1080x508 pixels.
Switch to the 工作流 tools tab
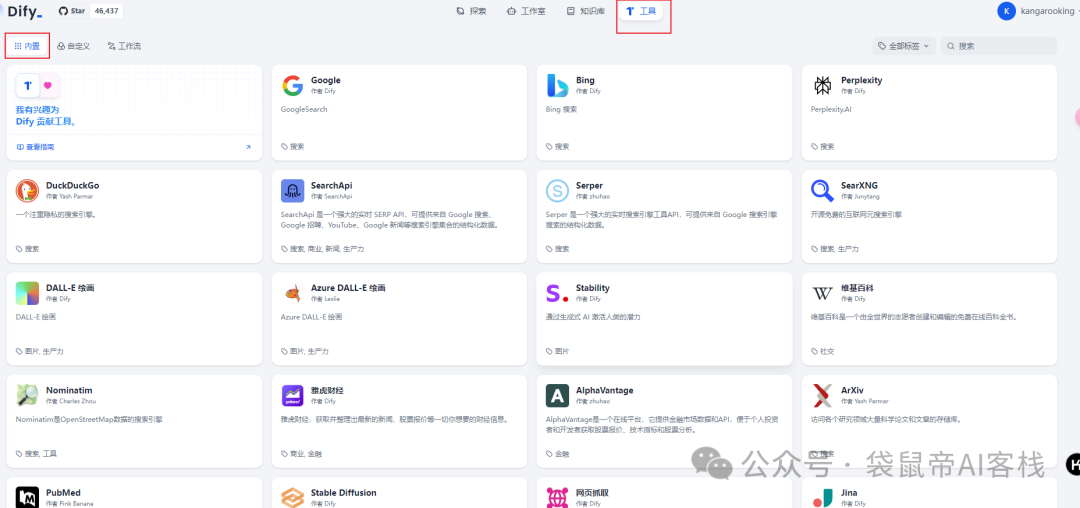[125, 46]
